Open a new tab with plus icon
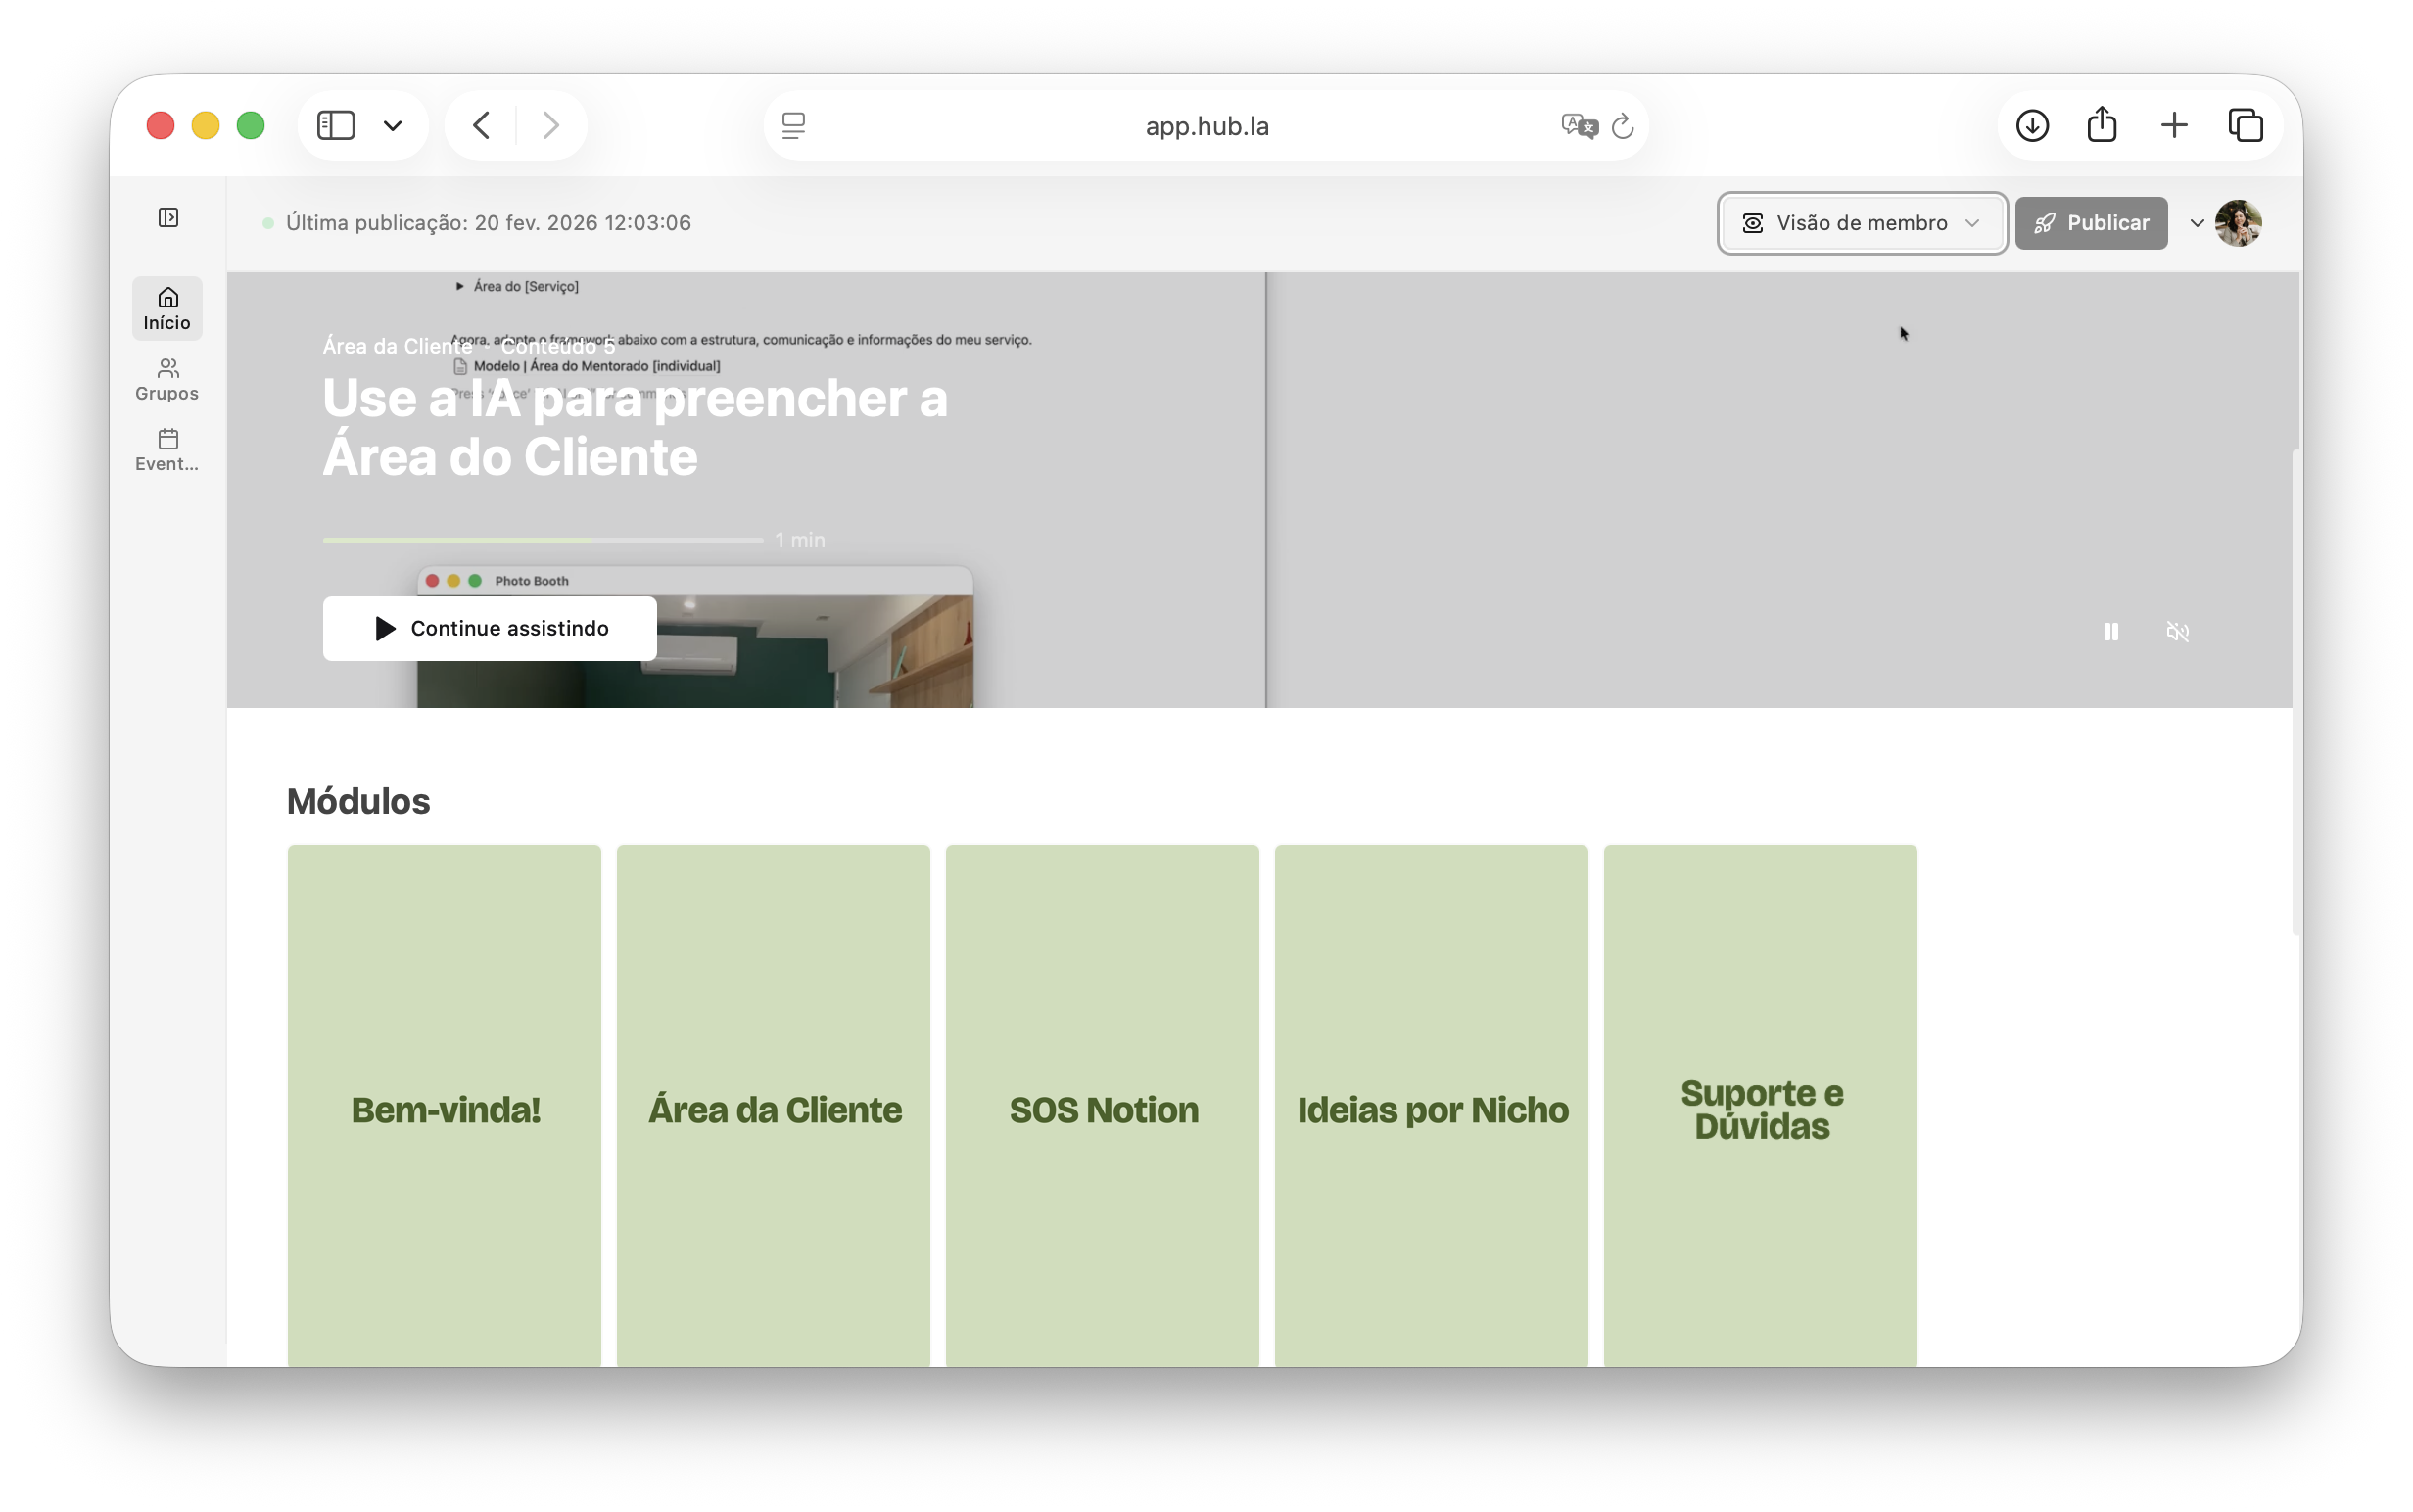This screenshot has height=1512, width=2413. [2174, 126]
